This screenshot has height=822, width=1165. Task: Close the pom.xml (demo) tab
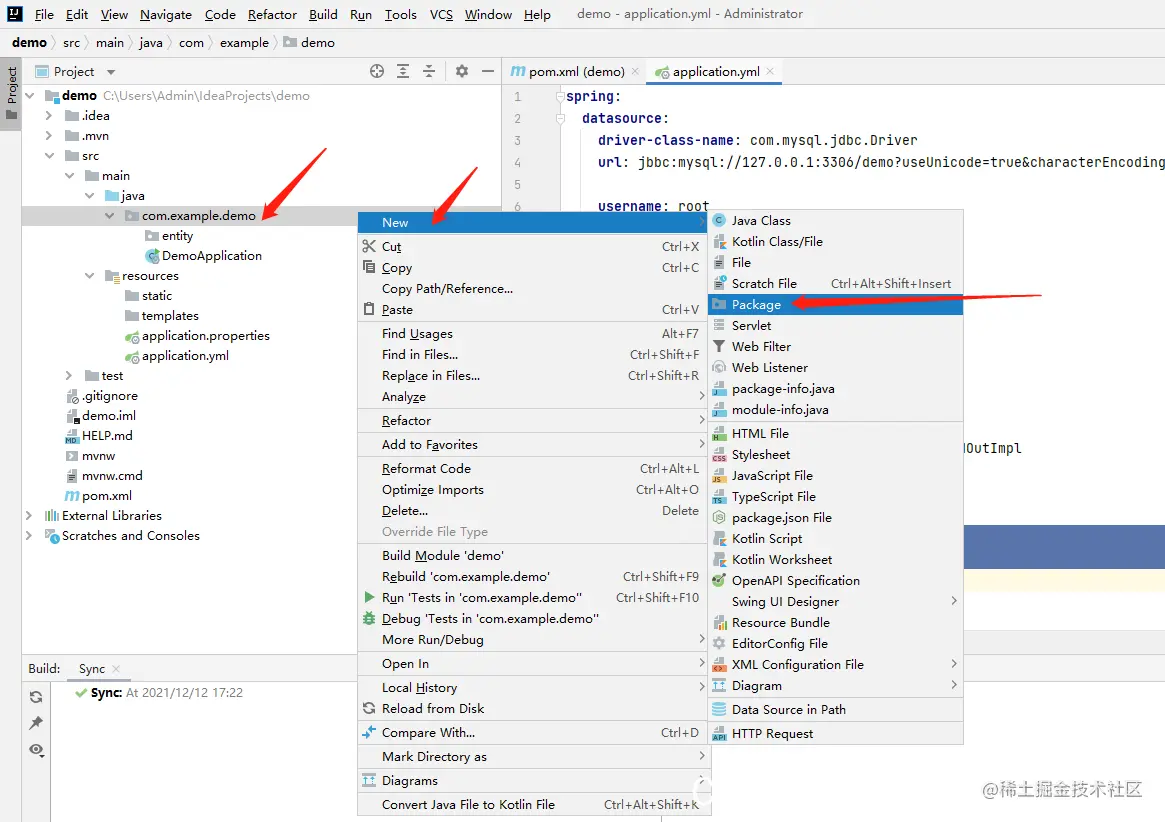tap(635, 71)
